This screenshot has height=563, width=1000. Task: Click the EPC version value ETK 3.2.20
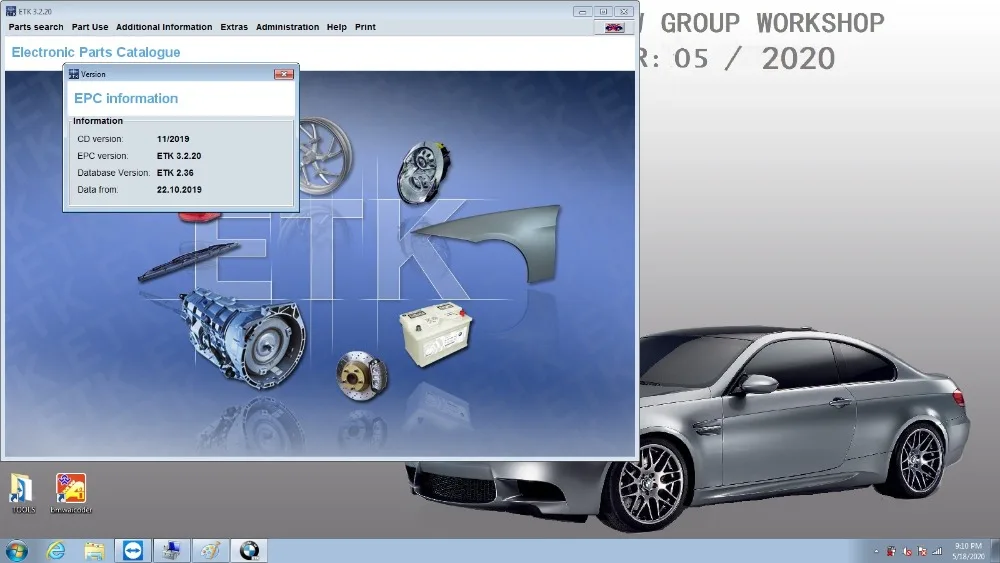click(x=179, y=156)
